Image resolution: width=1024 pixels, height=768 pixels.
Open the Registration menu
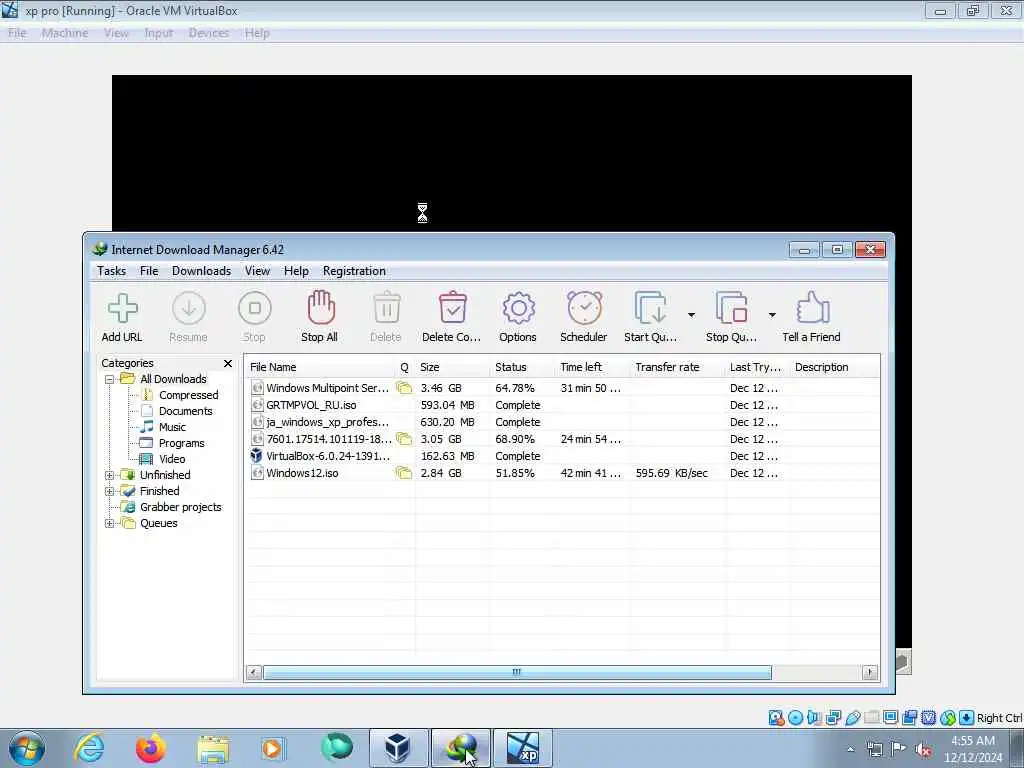354,271
